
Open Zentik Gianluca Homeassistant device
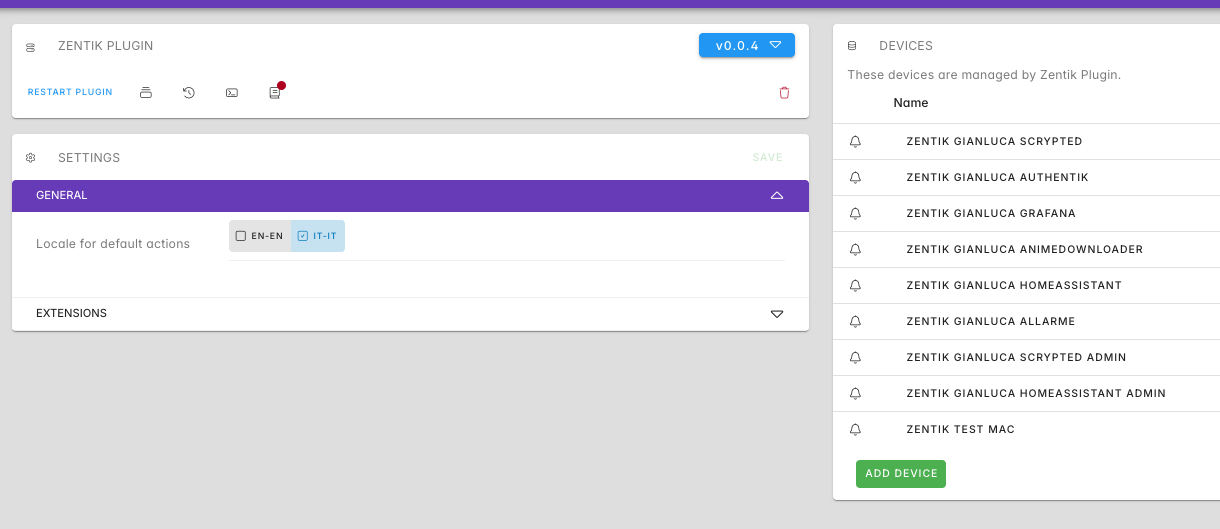click(x=1013, y=286)
